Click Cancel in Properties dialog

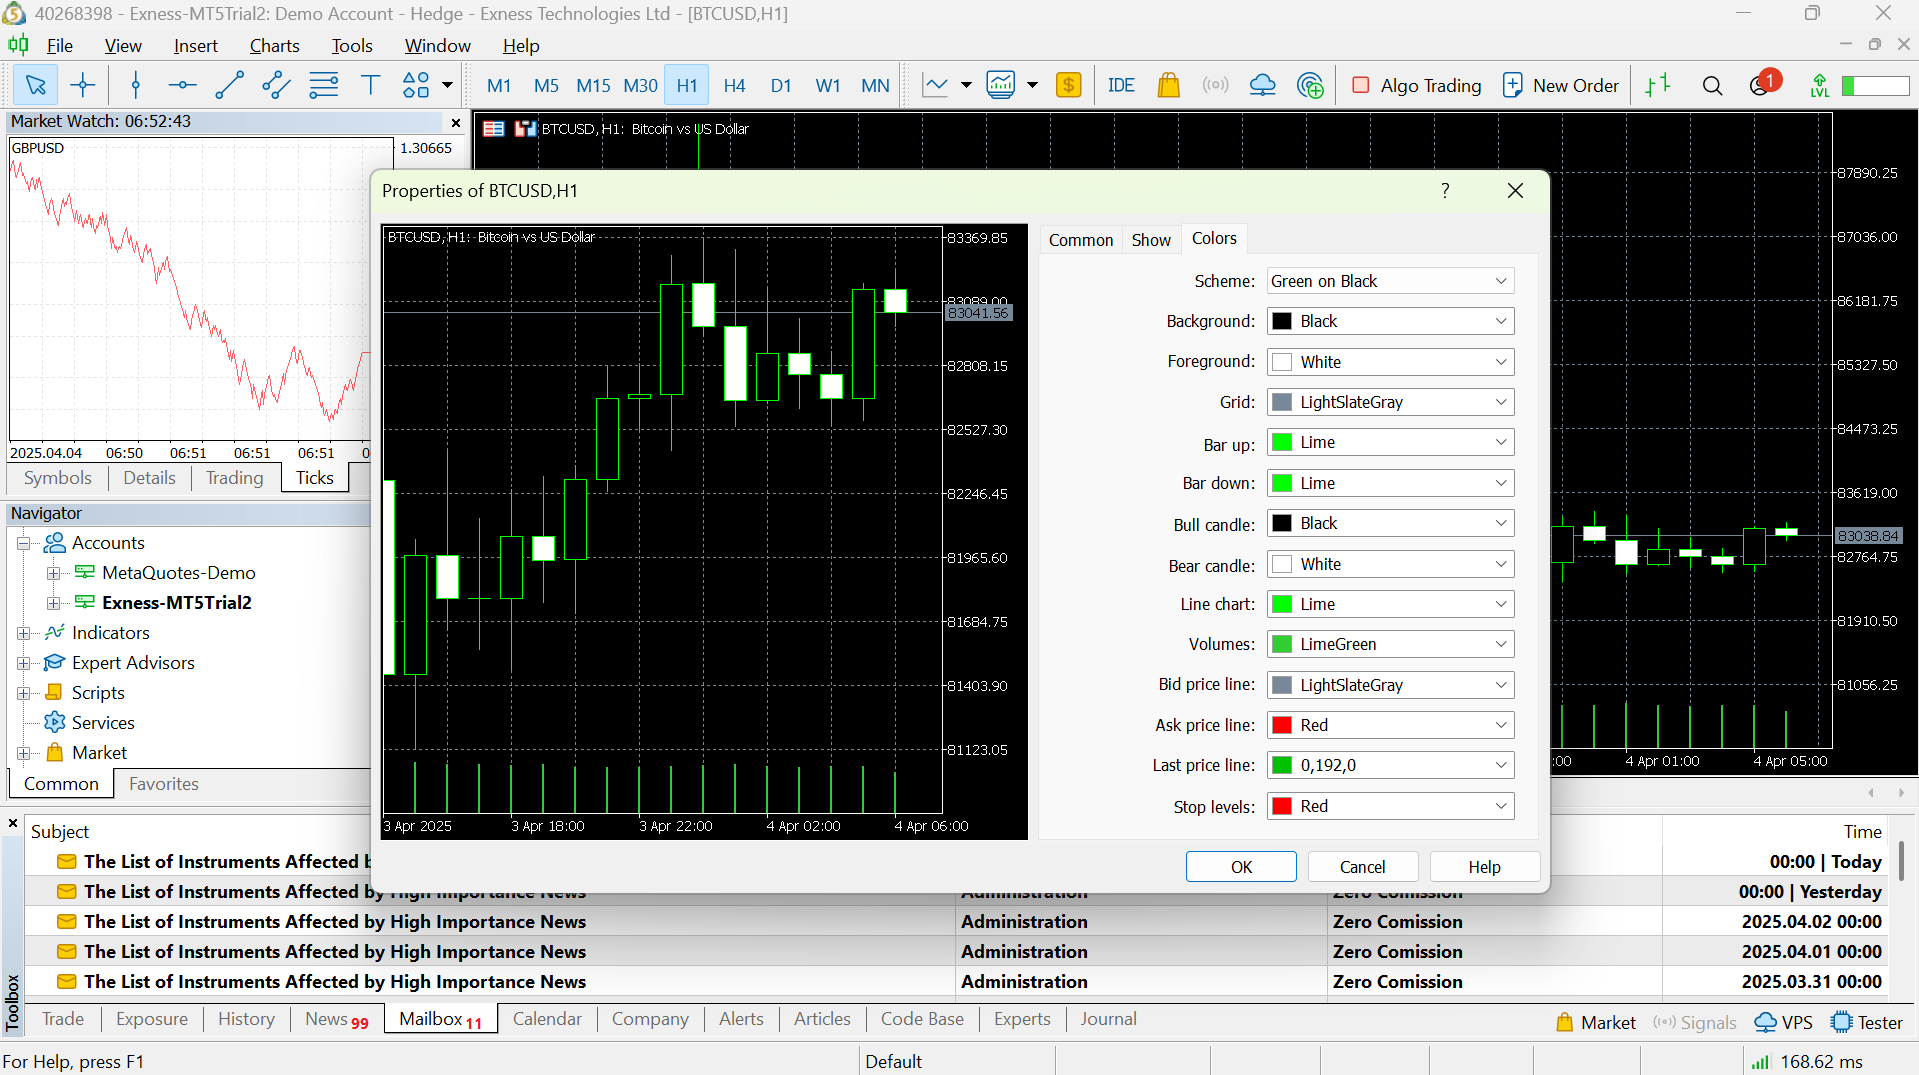[x=1362, y=867]
